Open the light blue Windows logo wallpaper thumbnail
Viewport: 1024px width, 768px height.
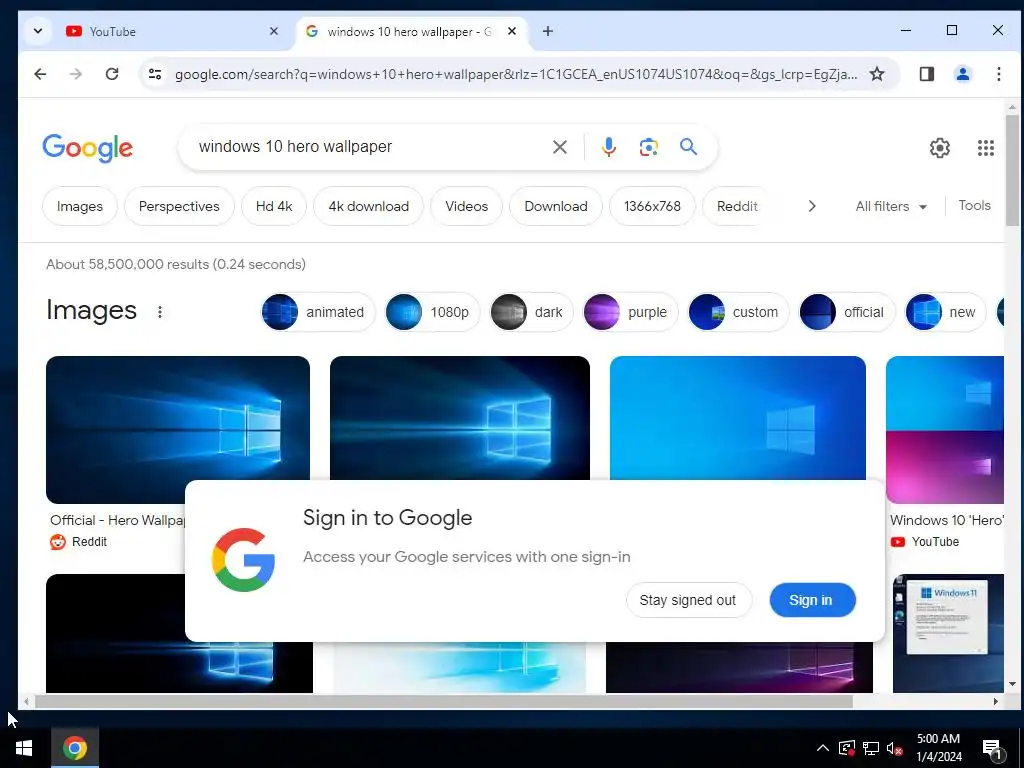coord(738,418)
